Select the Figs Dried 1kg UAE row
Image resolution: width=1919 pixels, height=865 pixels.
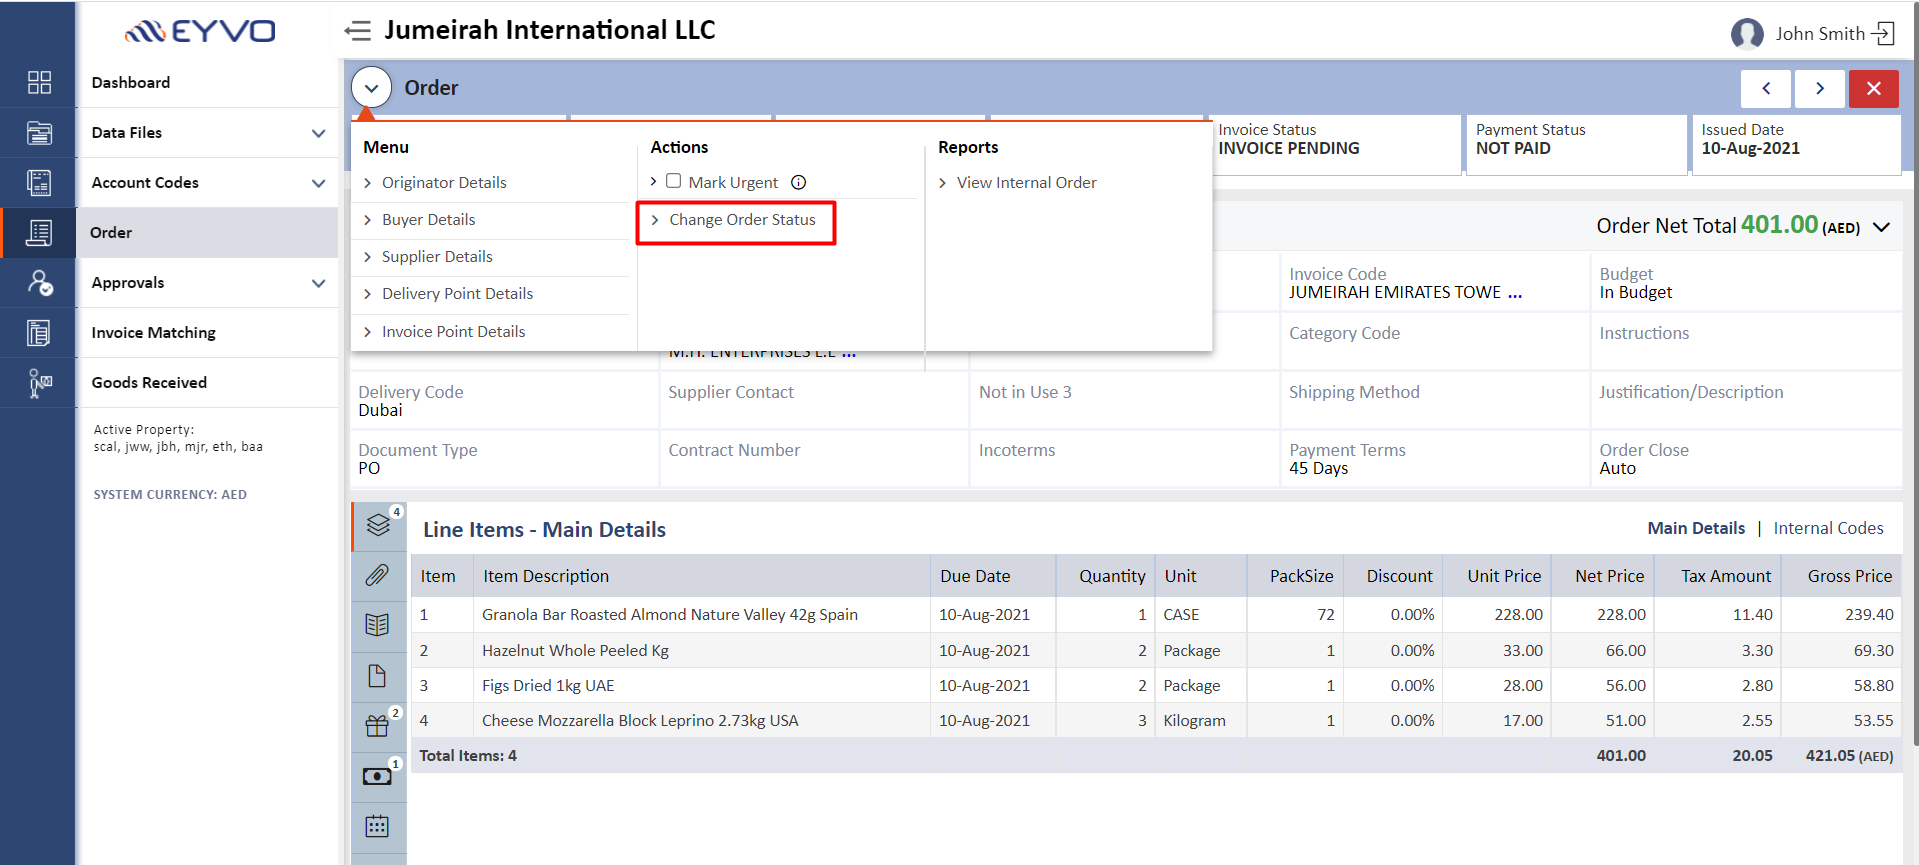pos(1156,685)
